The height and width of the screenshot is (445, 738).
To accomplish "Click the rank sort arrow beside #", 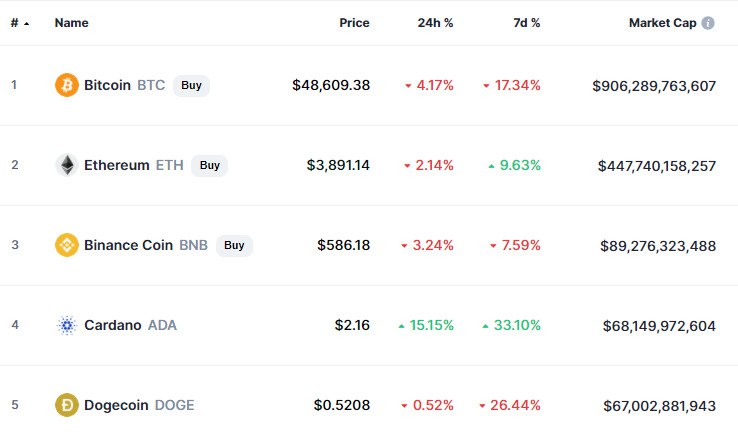I will tap(26, 24).
